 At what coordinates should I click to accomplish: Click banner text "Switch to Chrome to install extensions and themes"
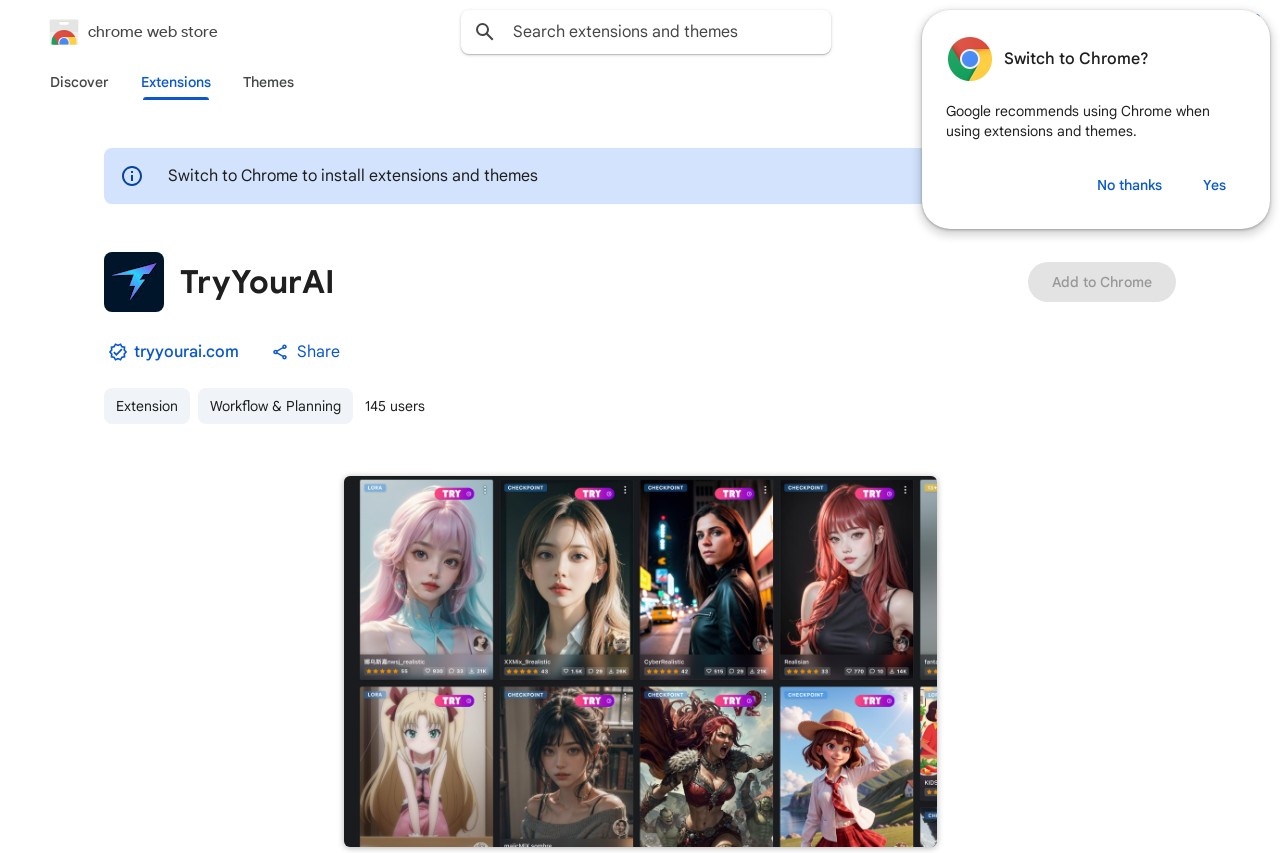[353, 176]
